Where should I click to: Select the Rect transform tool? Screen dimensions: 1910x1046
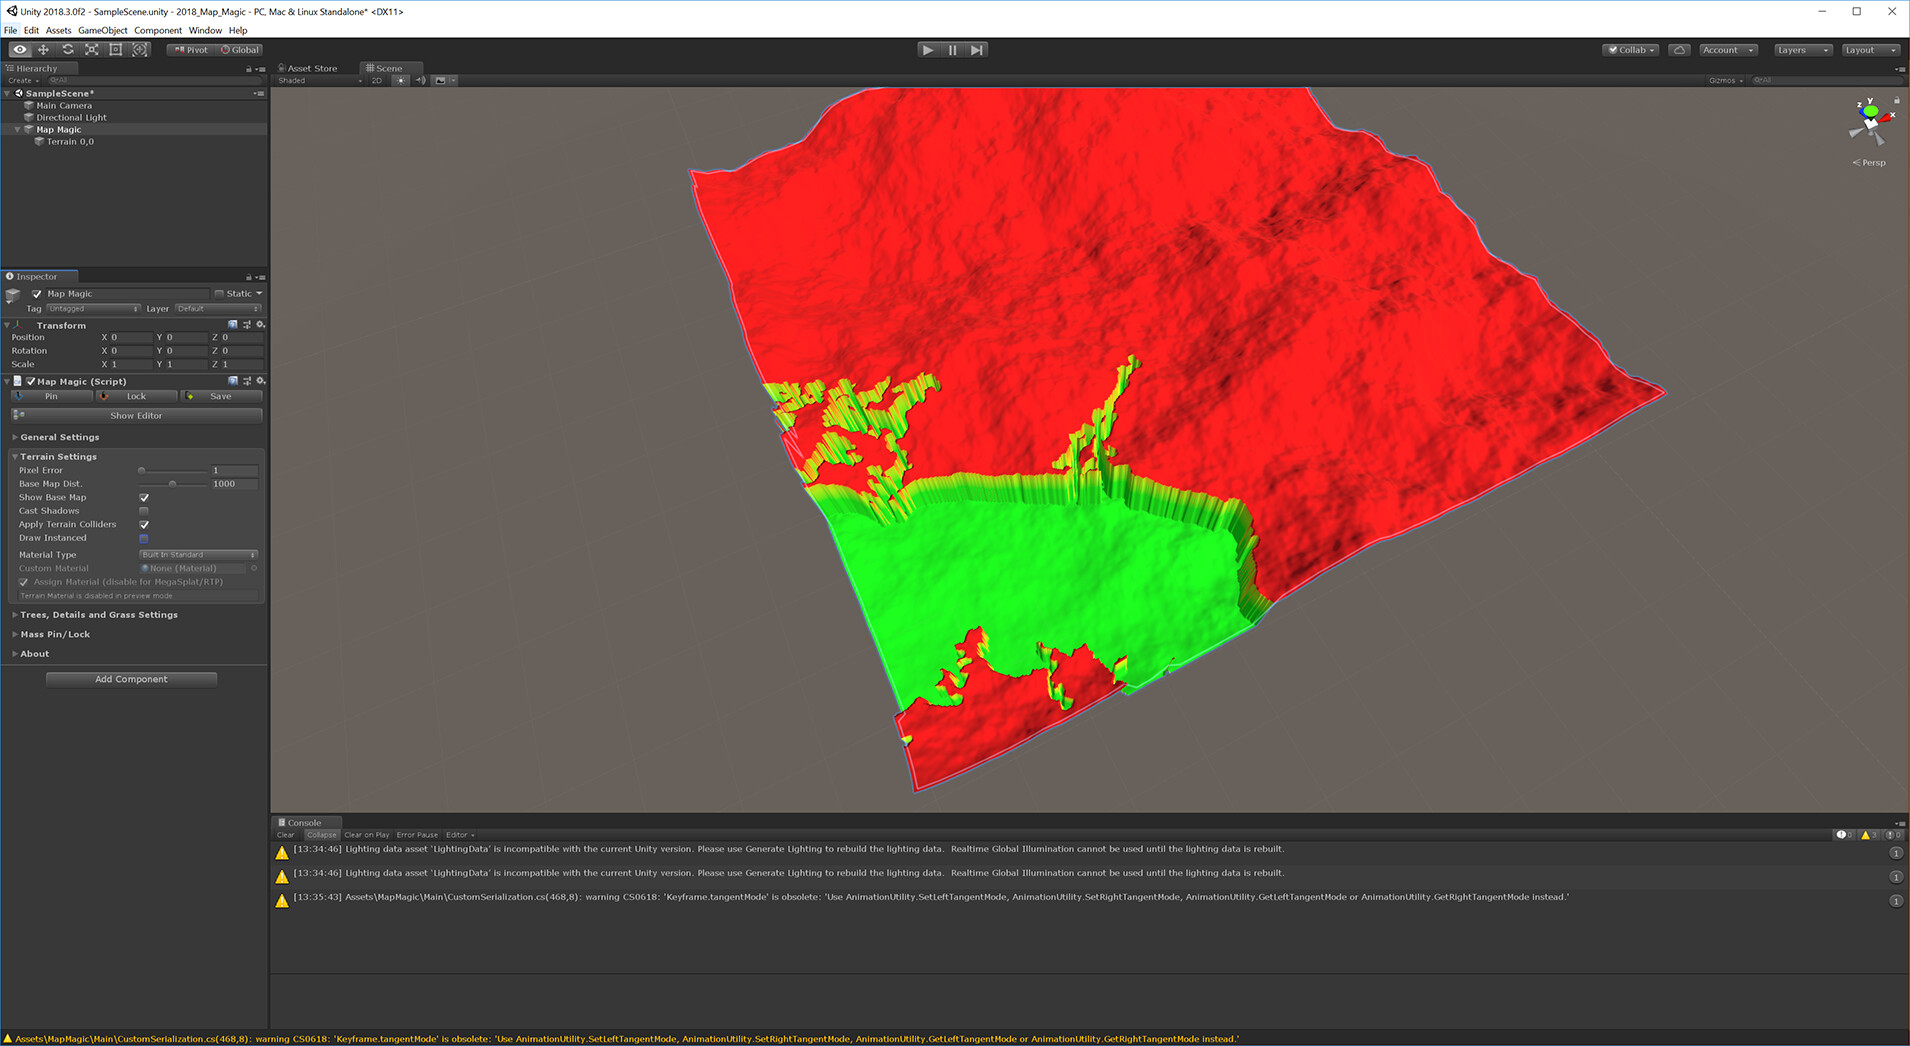[x=116, y=50]
